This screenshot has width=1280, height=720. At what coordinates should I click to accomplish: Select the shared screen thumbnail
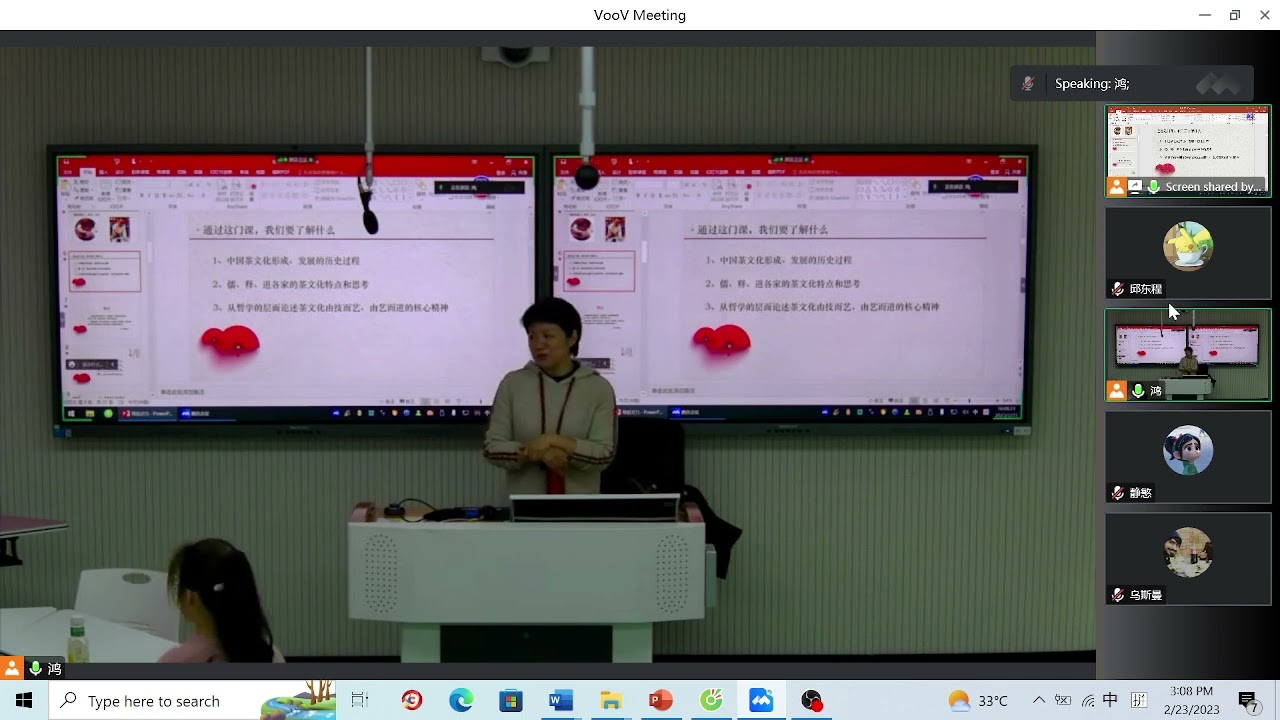pos(1188,151)
